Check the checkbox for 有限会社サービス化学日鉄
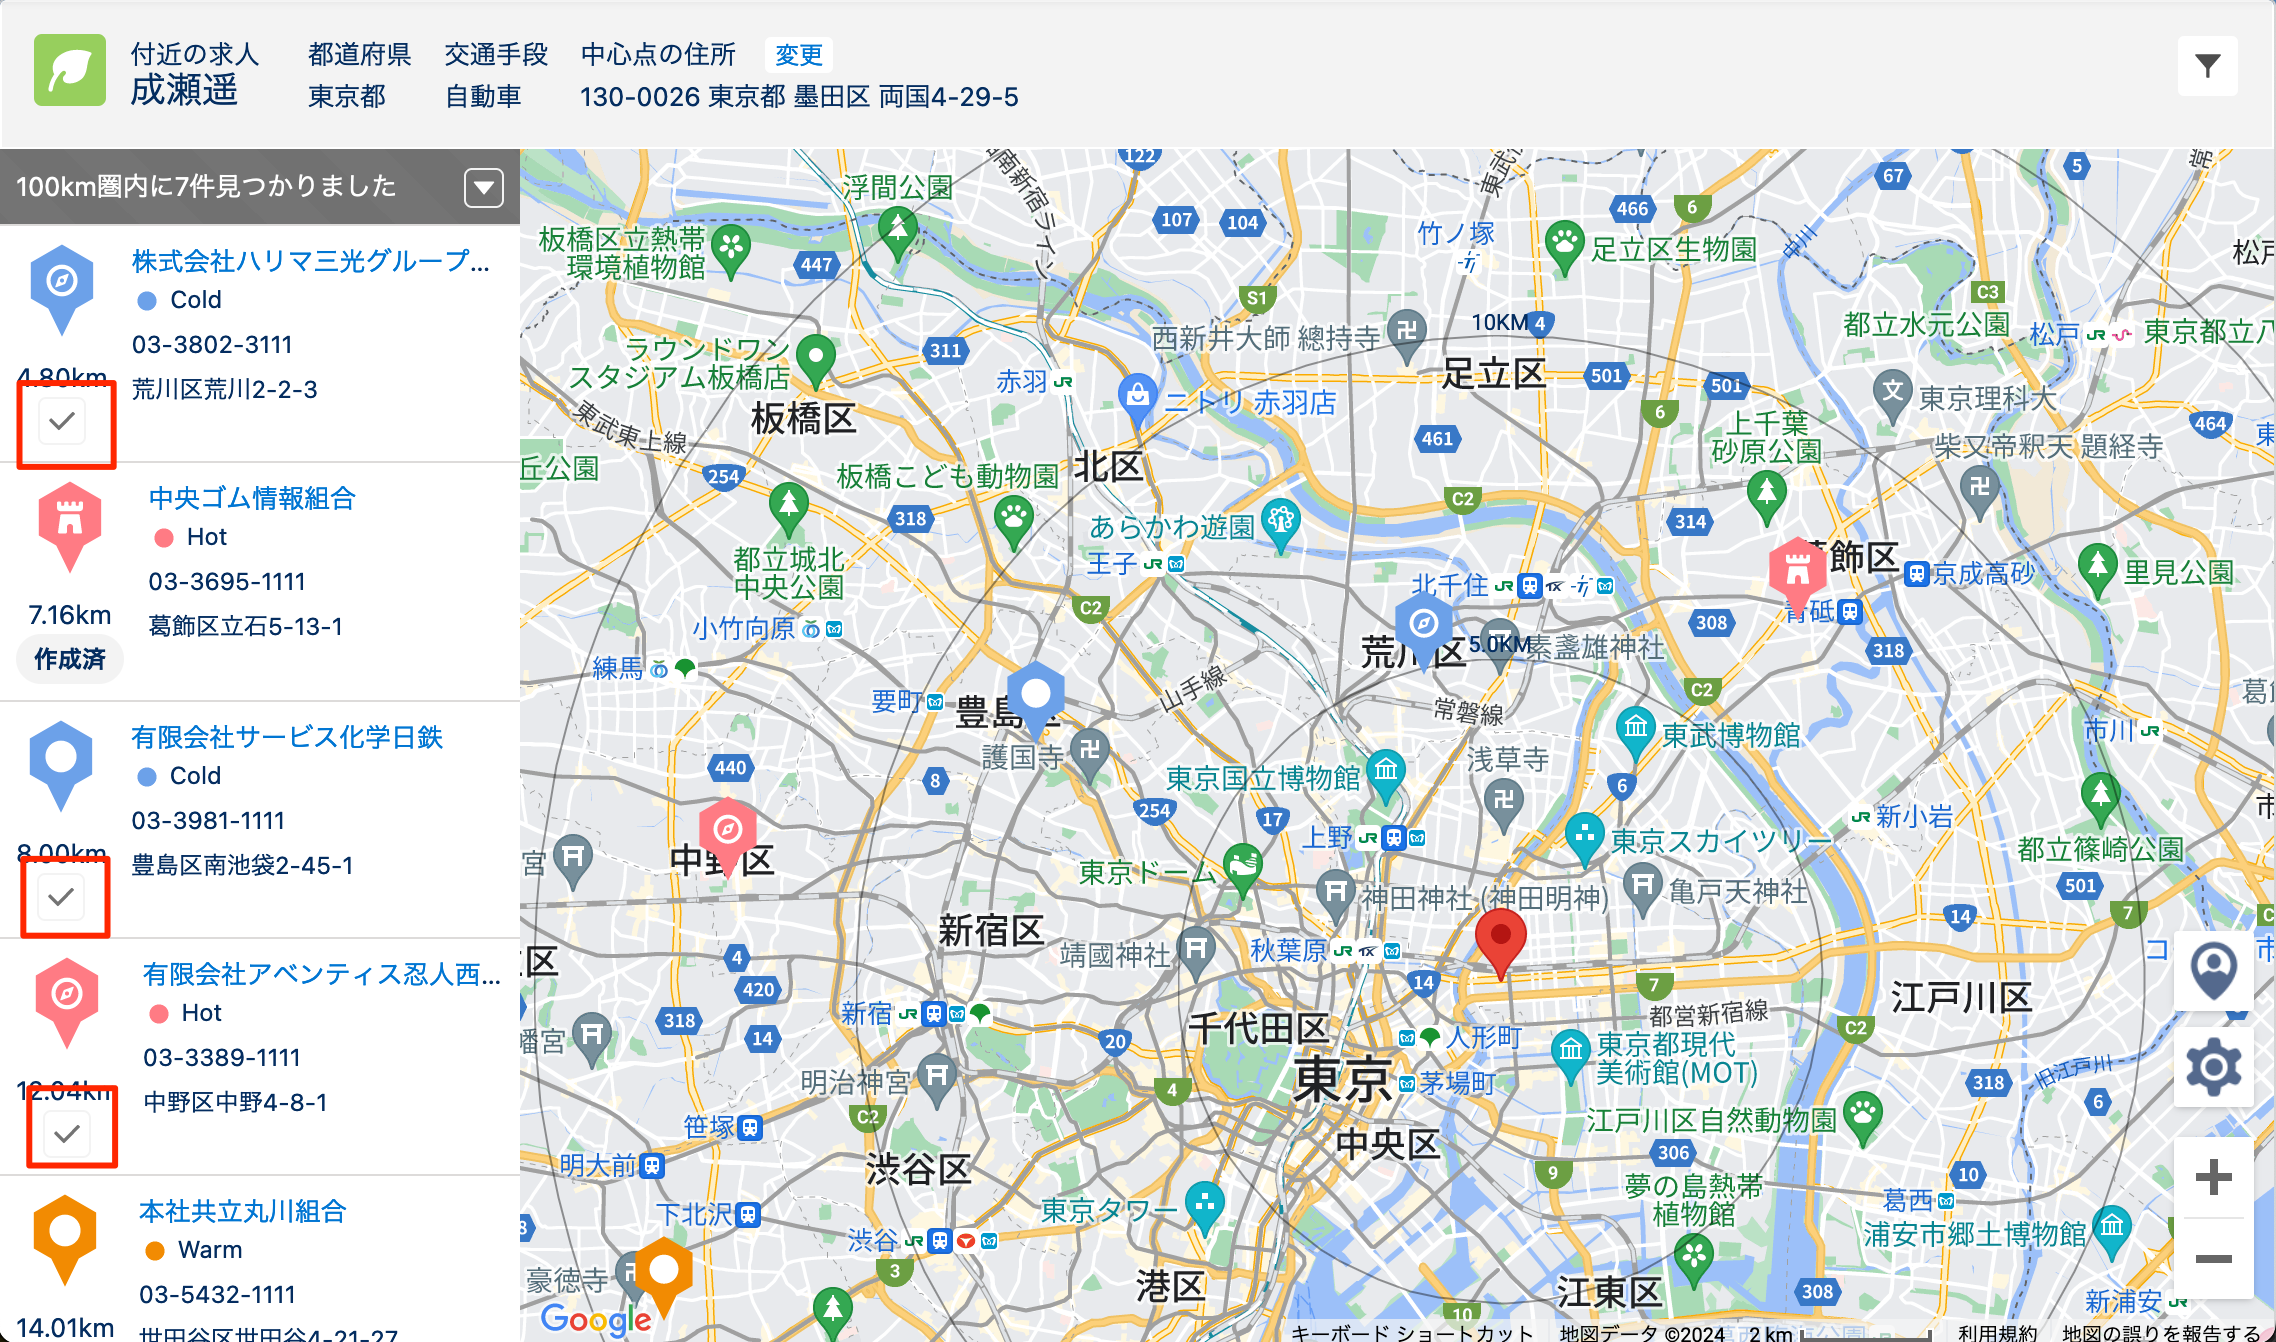 [x=62, y=896]
